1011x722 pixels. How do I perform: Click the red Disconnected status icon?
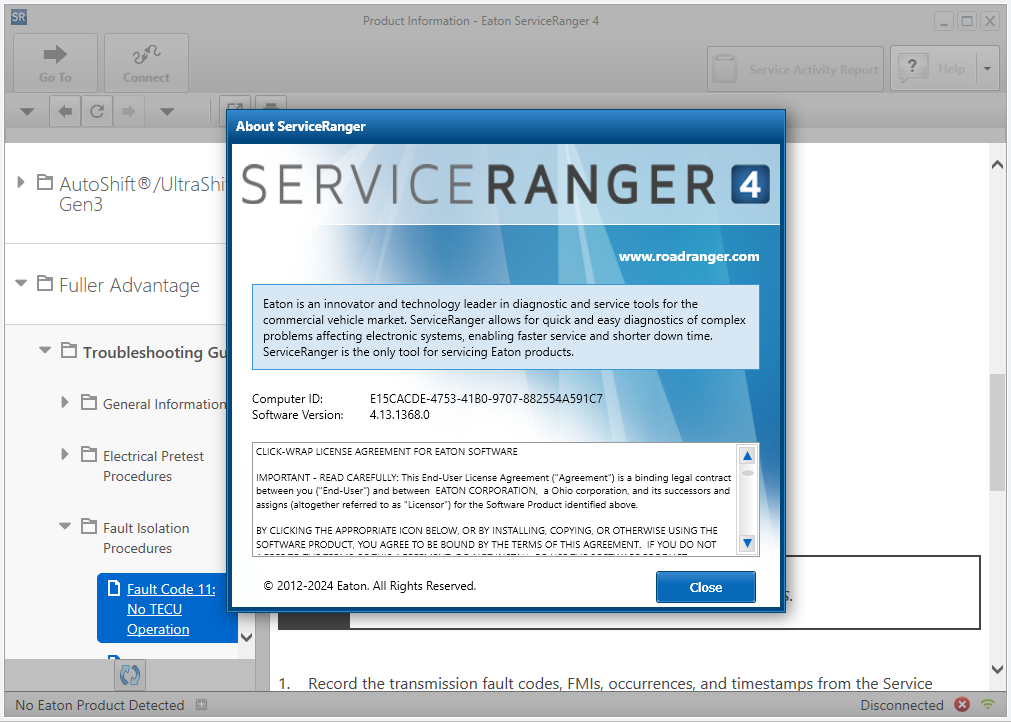(962, 705)
